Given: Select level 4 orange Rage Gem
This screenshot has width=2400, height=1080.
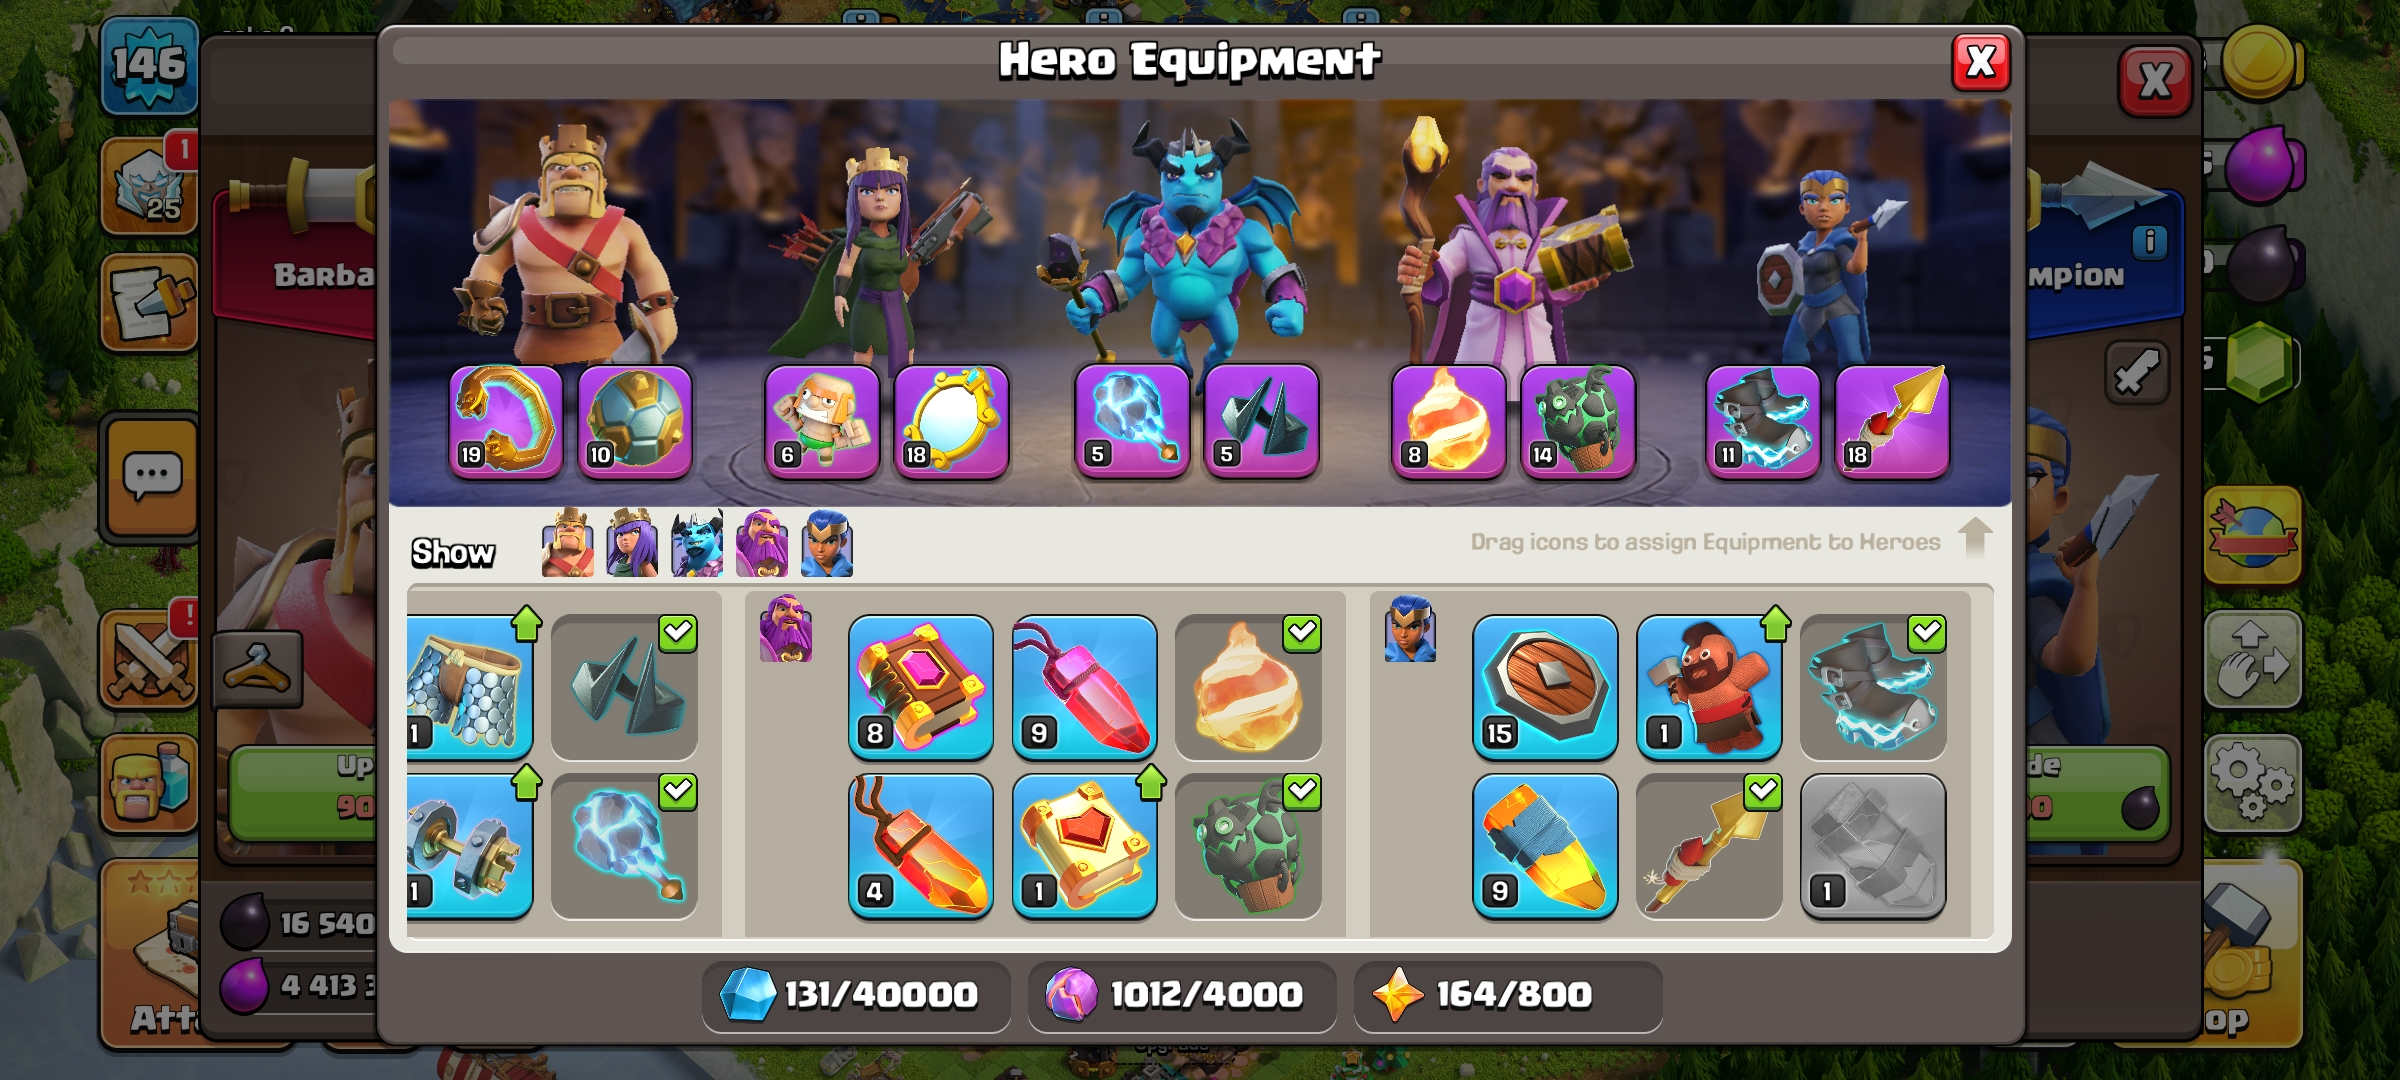Looking at the screenshot, I should tap(921, 846).
